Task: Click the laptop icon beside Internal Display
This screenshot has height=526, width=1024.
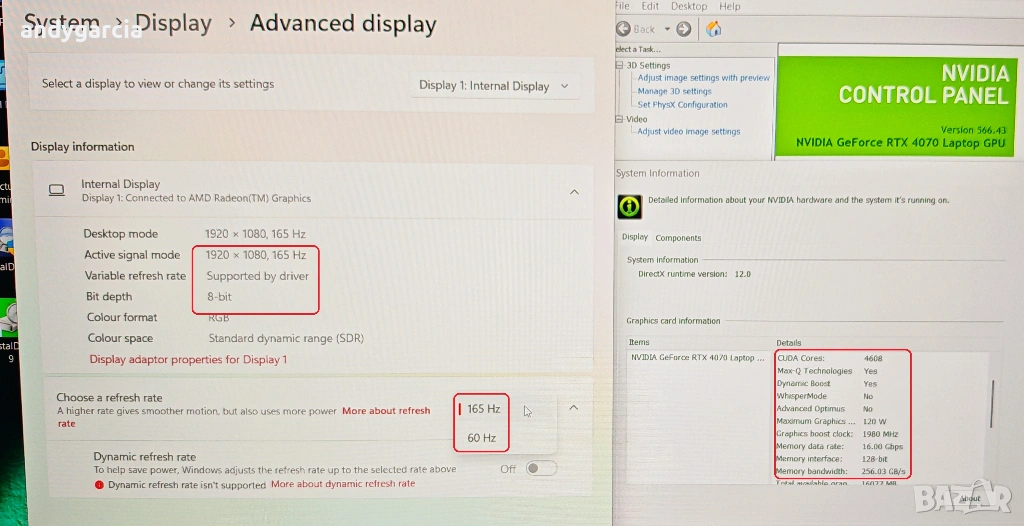Action: [x=57, y=190]
